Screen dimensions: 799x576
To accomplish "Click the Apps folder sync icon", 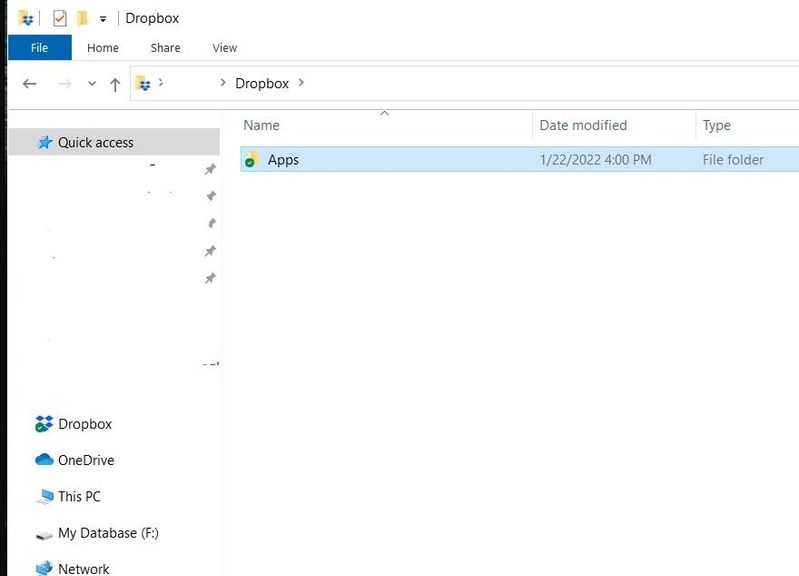I will [x=251, y=160].
